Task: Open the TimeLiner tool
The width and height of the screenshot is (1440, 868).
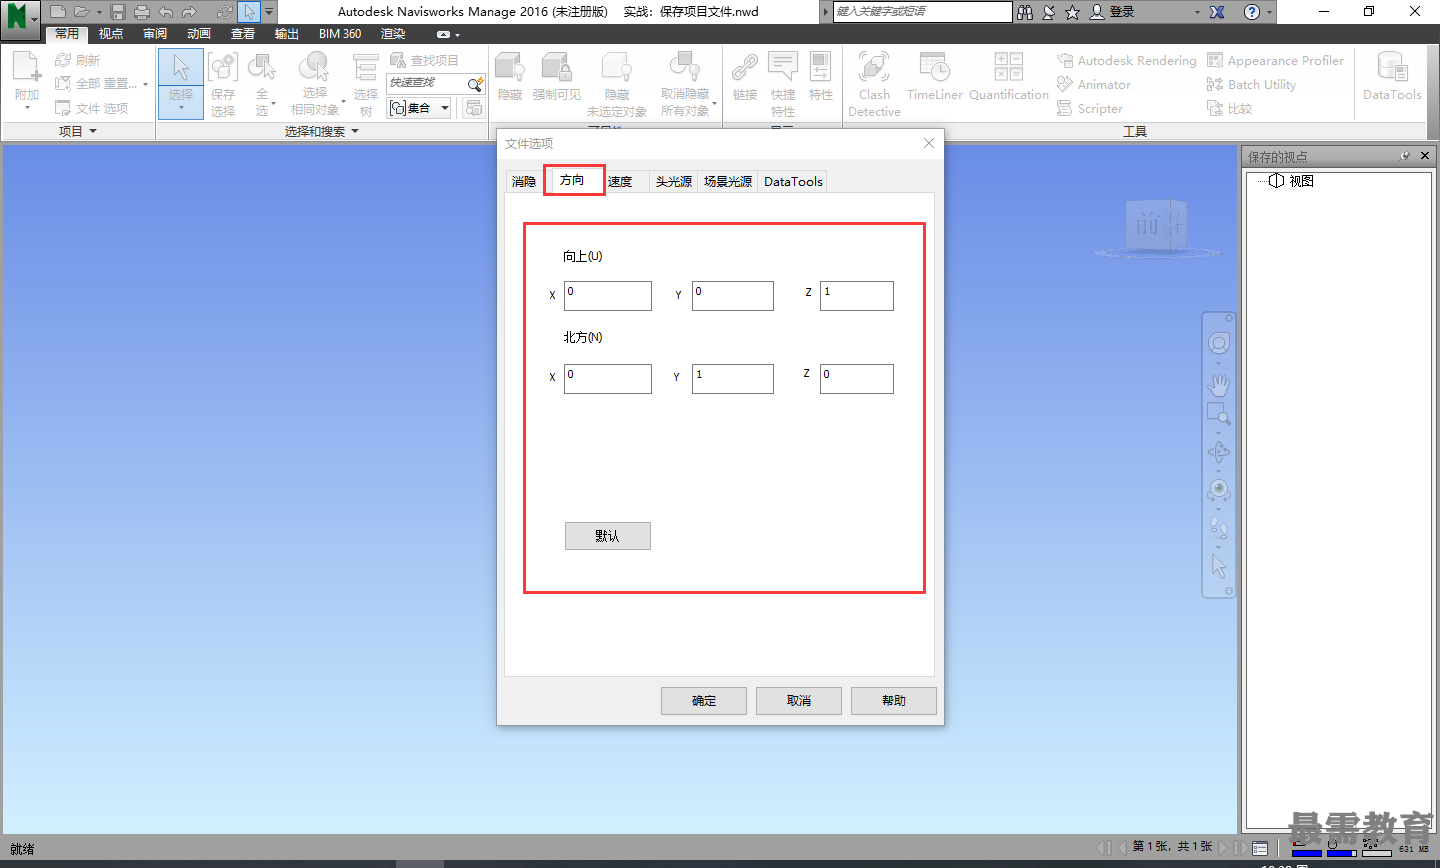Action: click(x=935, y=78)
